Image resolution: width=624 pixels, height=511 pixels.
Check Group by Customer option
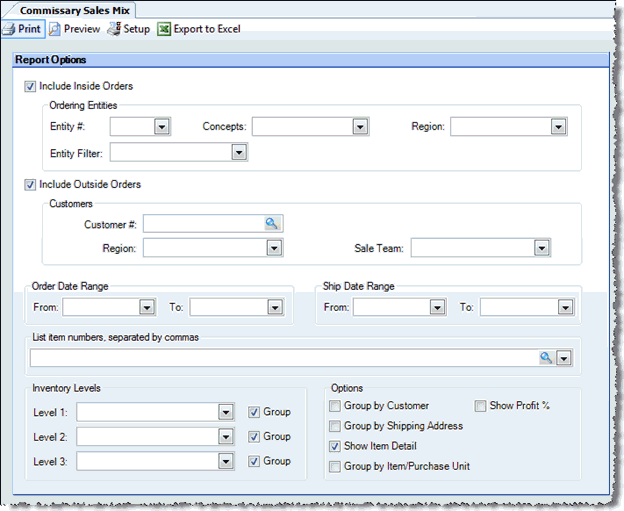(335, 406)
